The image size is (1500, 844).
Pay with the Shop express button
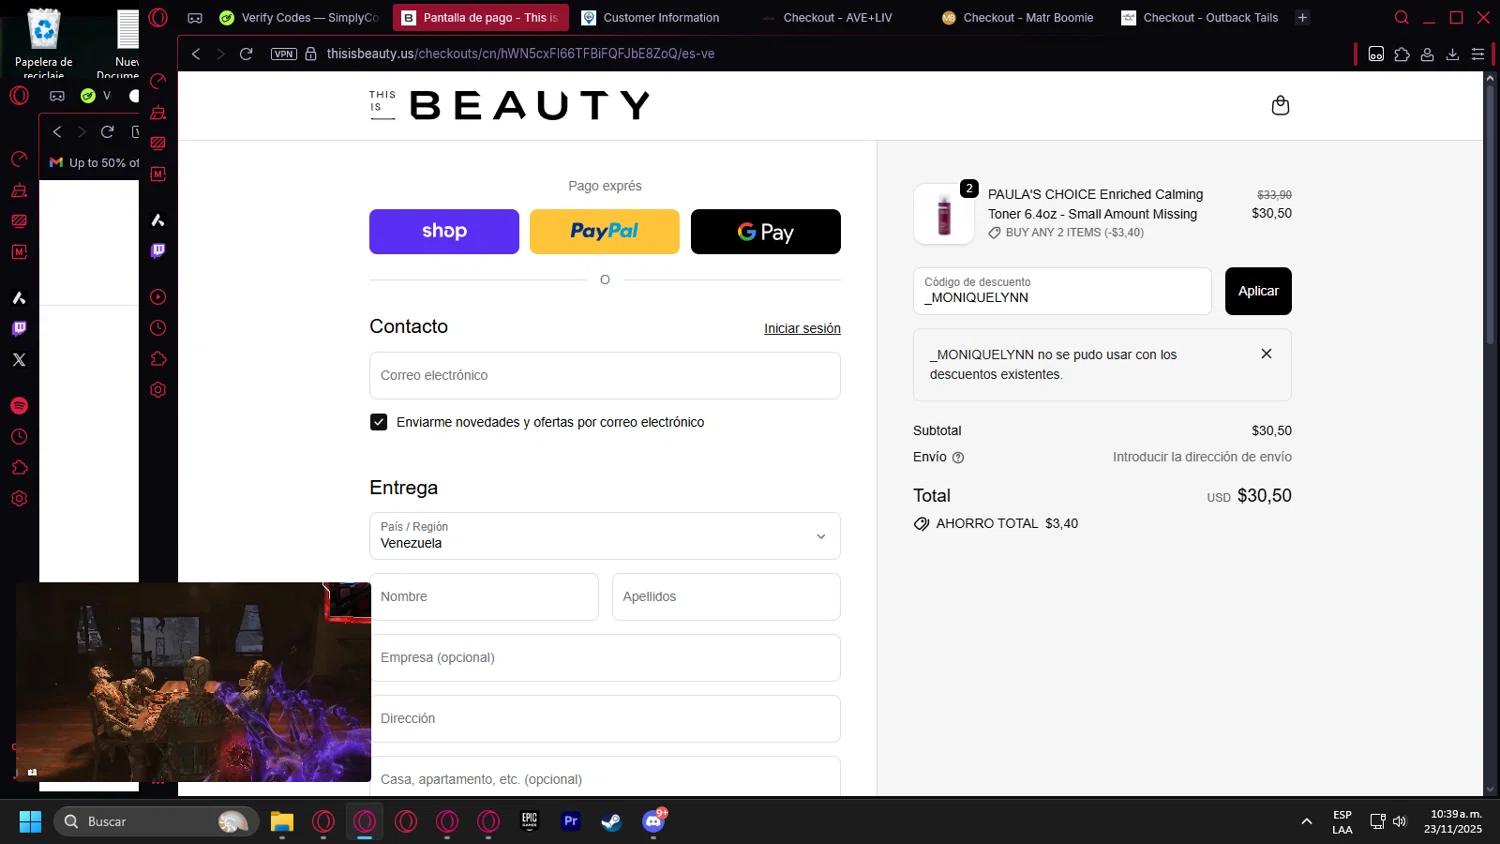coord(444,231)
